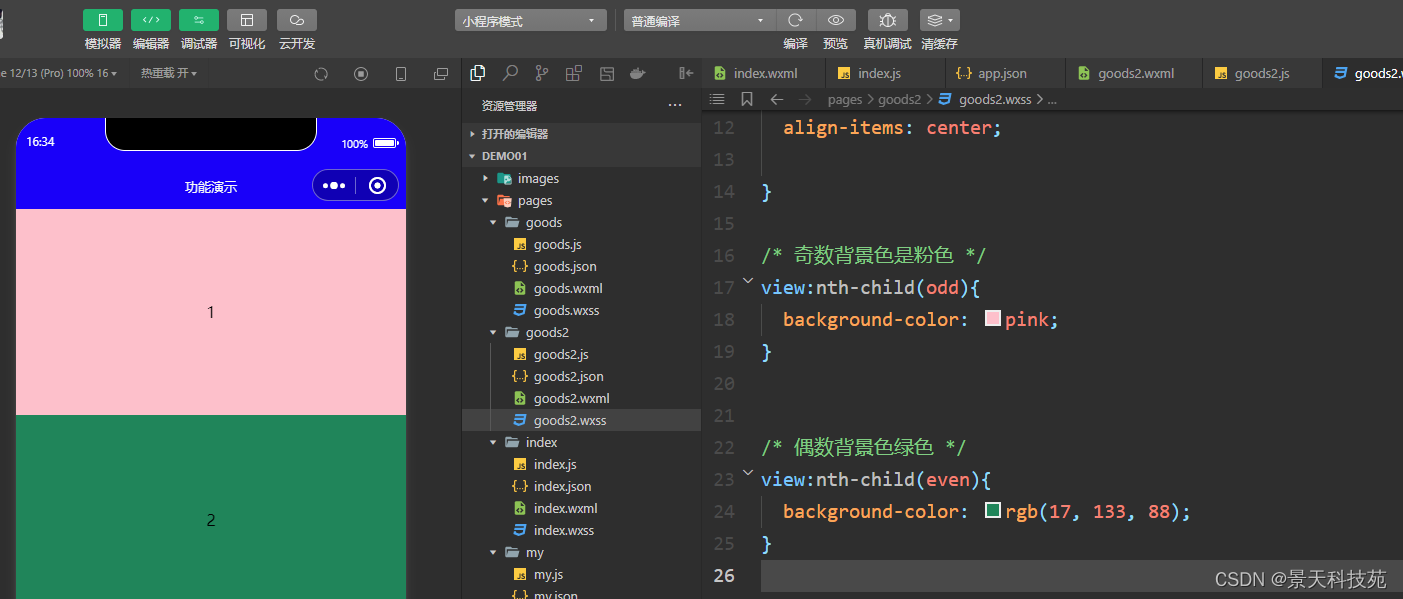
Task: Fold the view:nth-child(even) rule arrow
Action: pos(748,474)
